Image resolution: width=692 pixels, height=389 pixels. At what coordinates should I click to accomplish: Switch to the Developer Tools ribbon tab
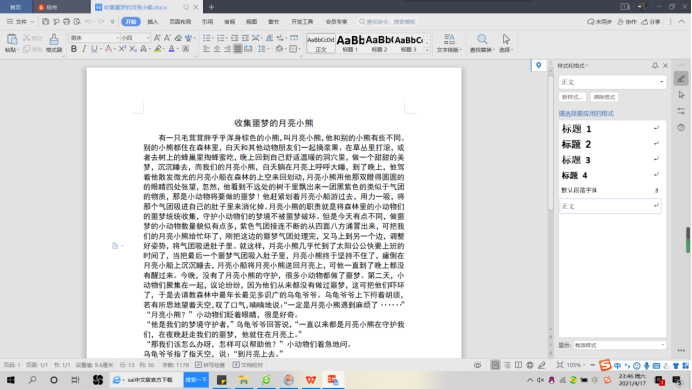point(302,22)
